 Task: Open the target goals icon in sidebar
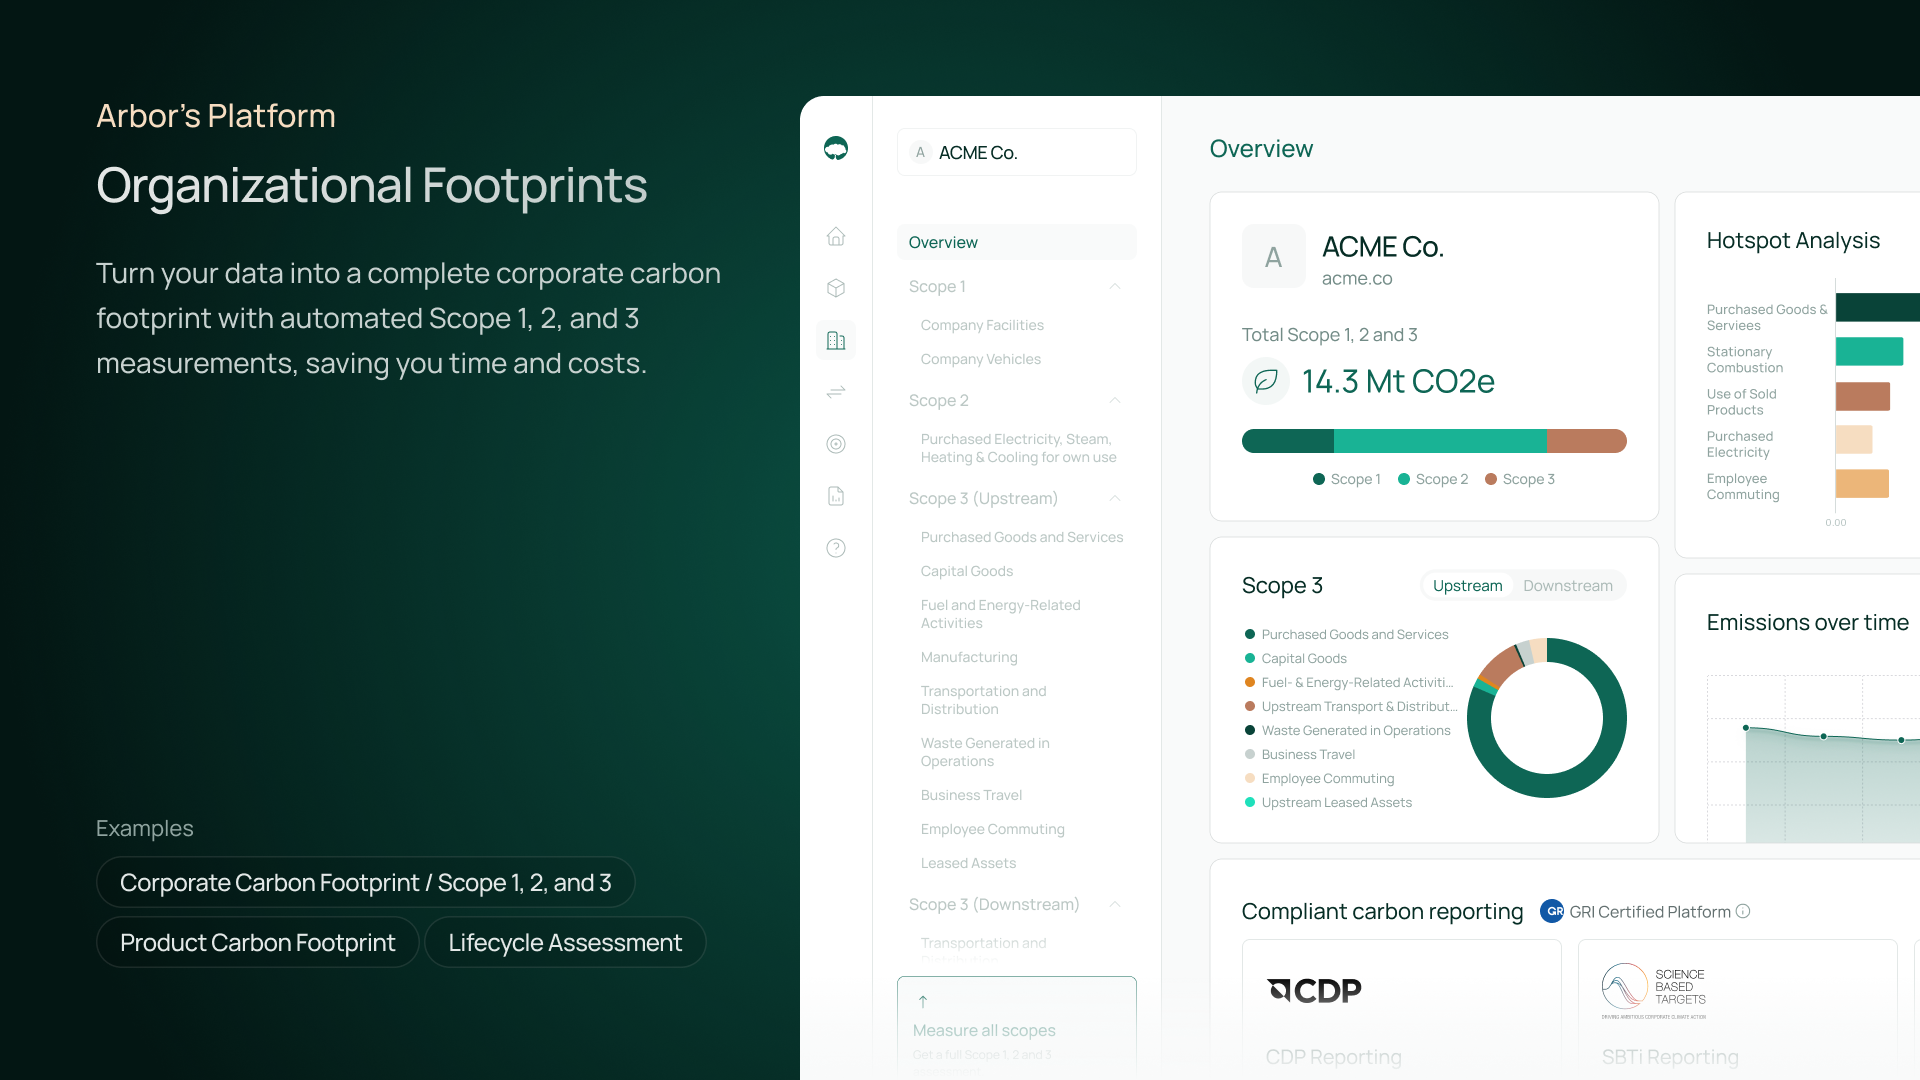coord(836,444)
